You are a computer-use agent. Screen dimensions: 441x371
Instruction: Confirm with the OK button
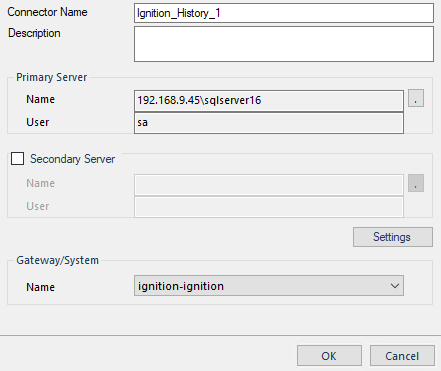click(x=329, y=356)
